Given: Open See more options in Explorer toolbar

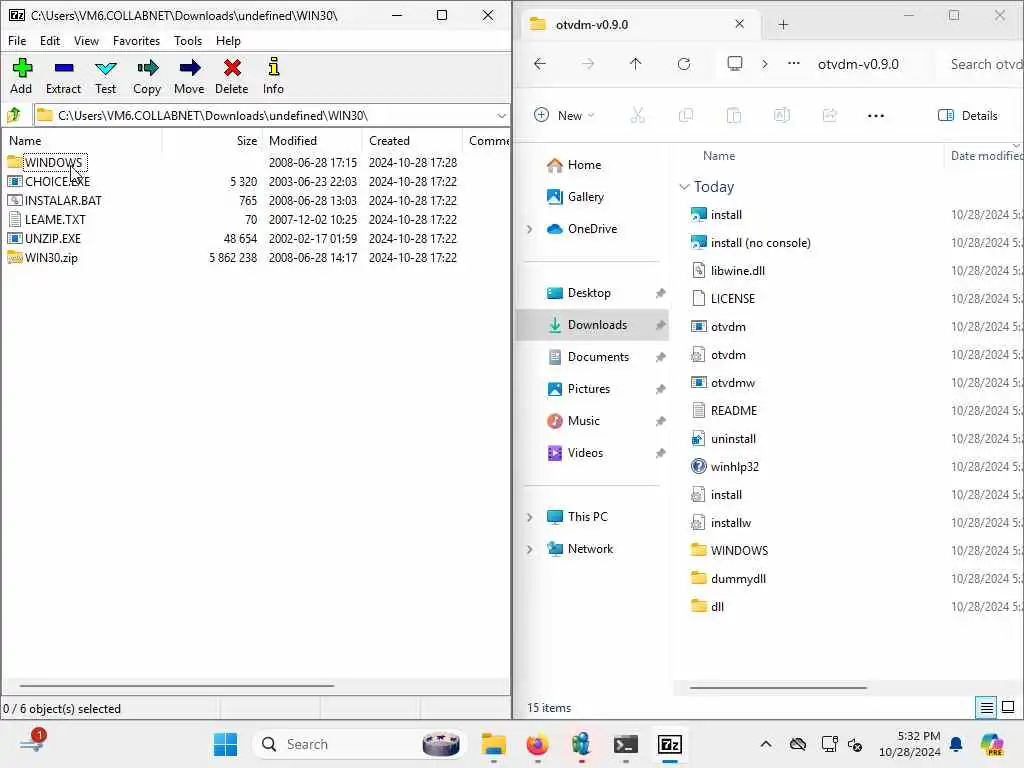Looking at the screenshot, I should (876, 116).
